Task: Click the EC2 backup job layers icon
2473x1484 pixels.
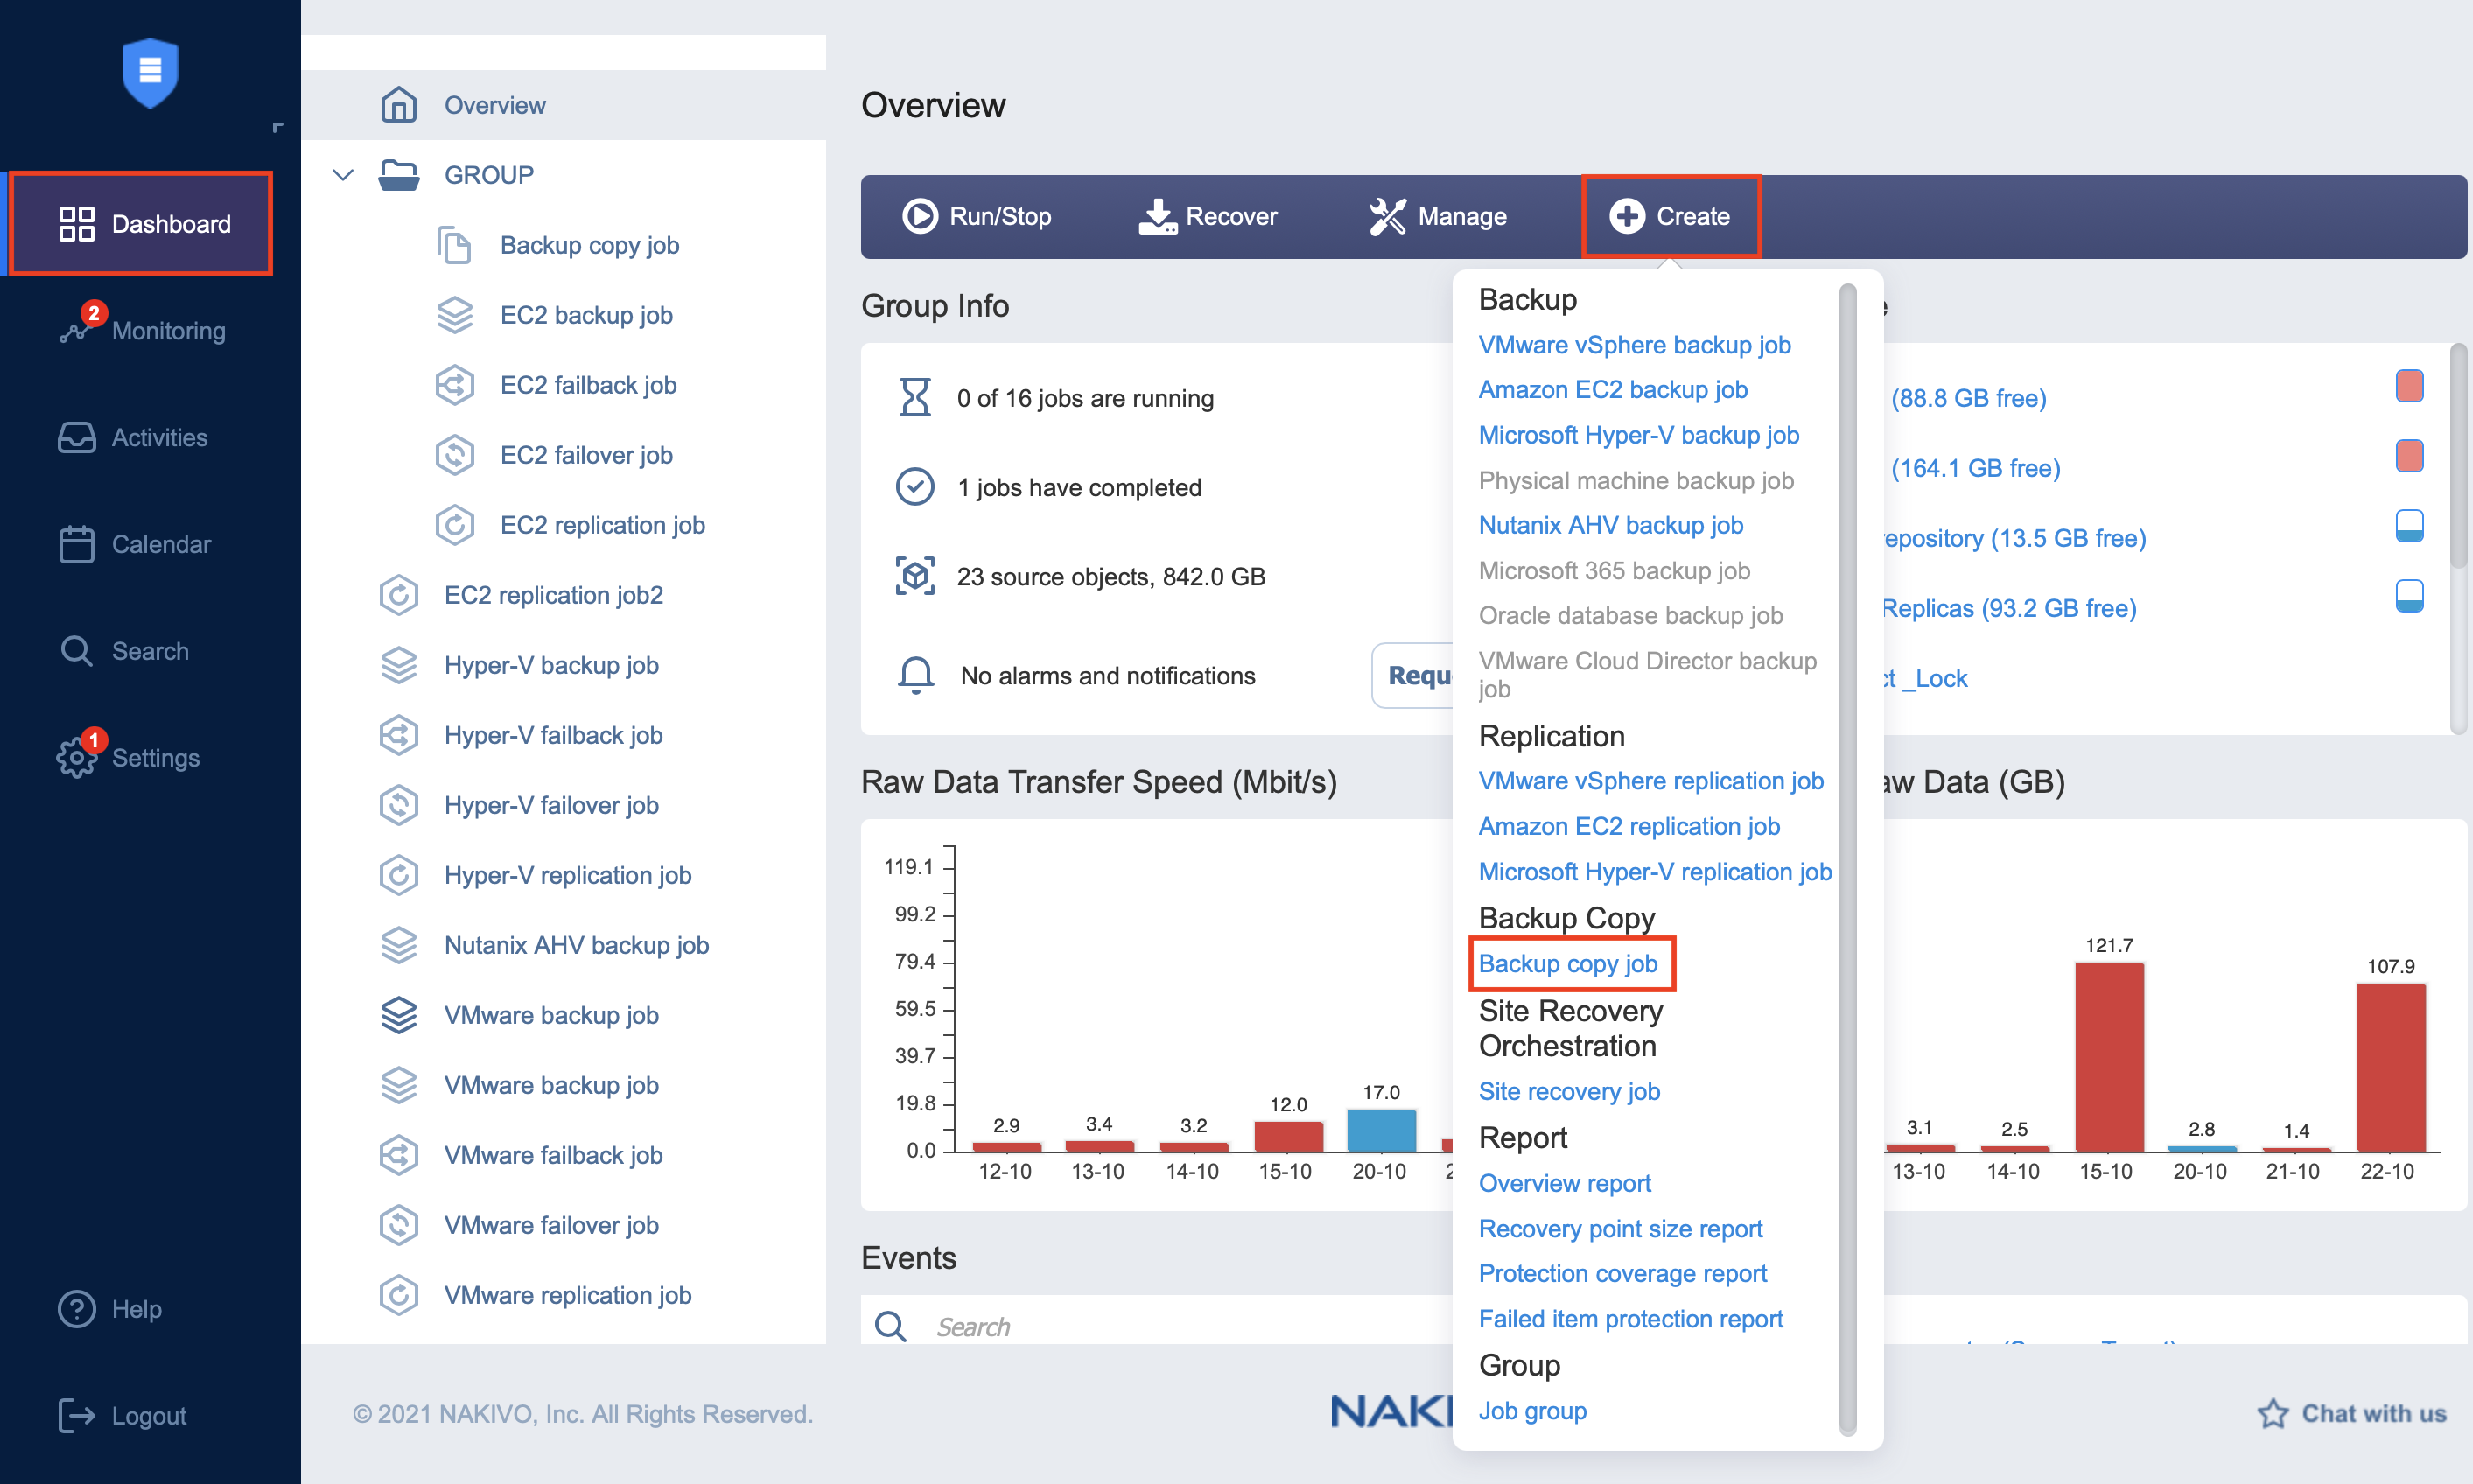Action: [x=454, y=314]
